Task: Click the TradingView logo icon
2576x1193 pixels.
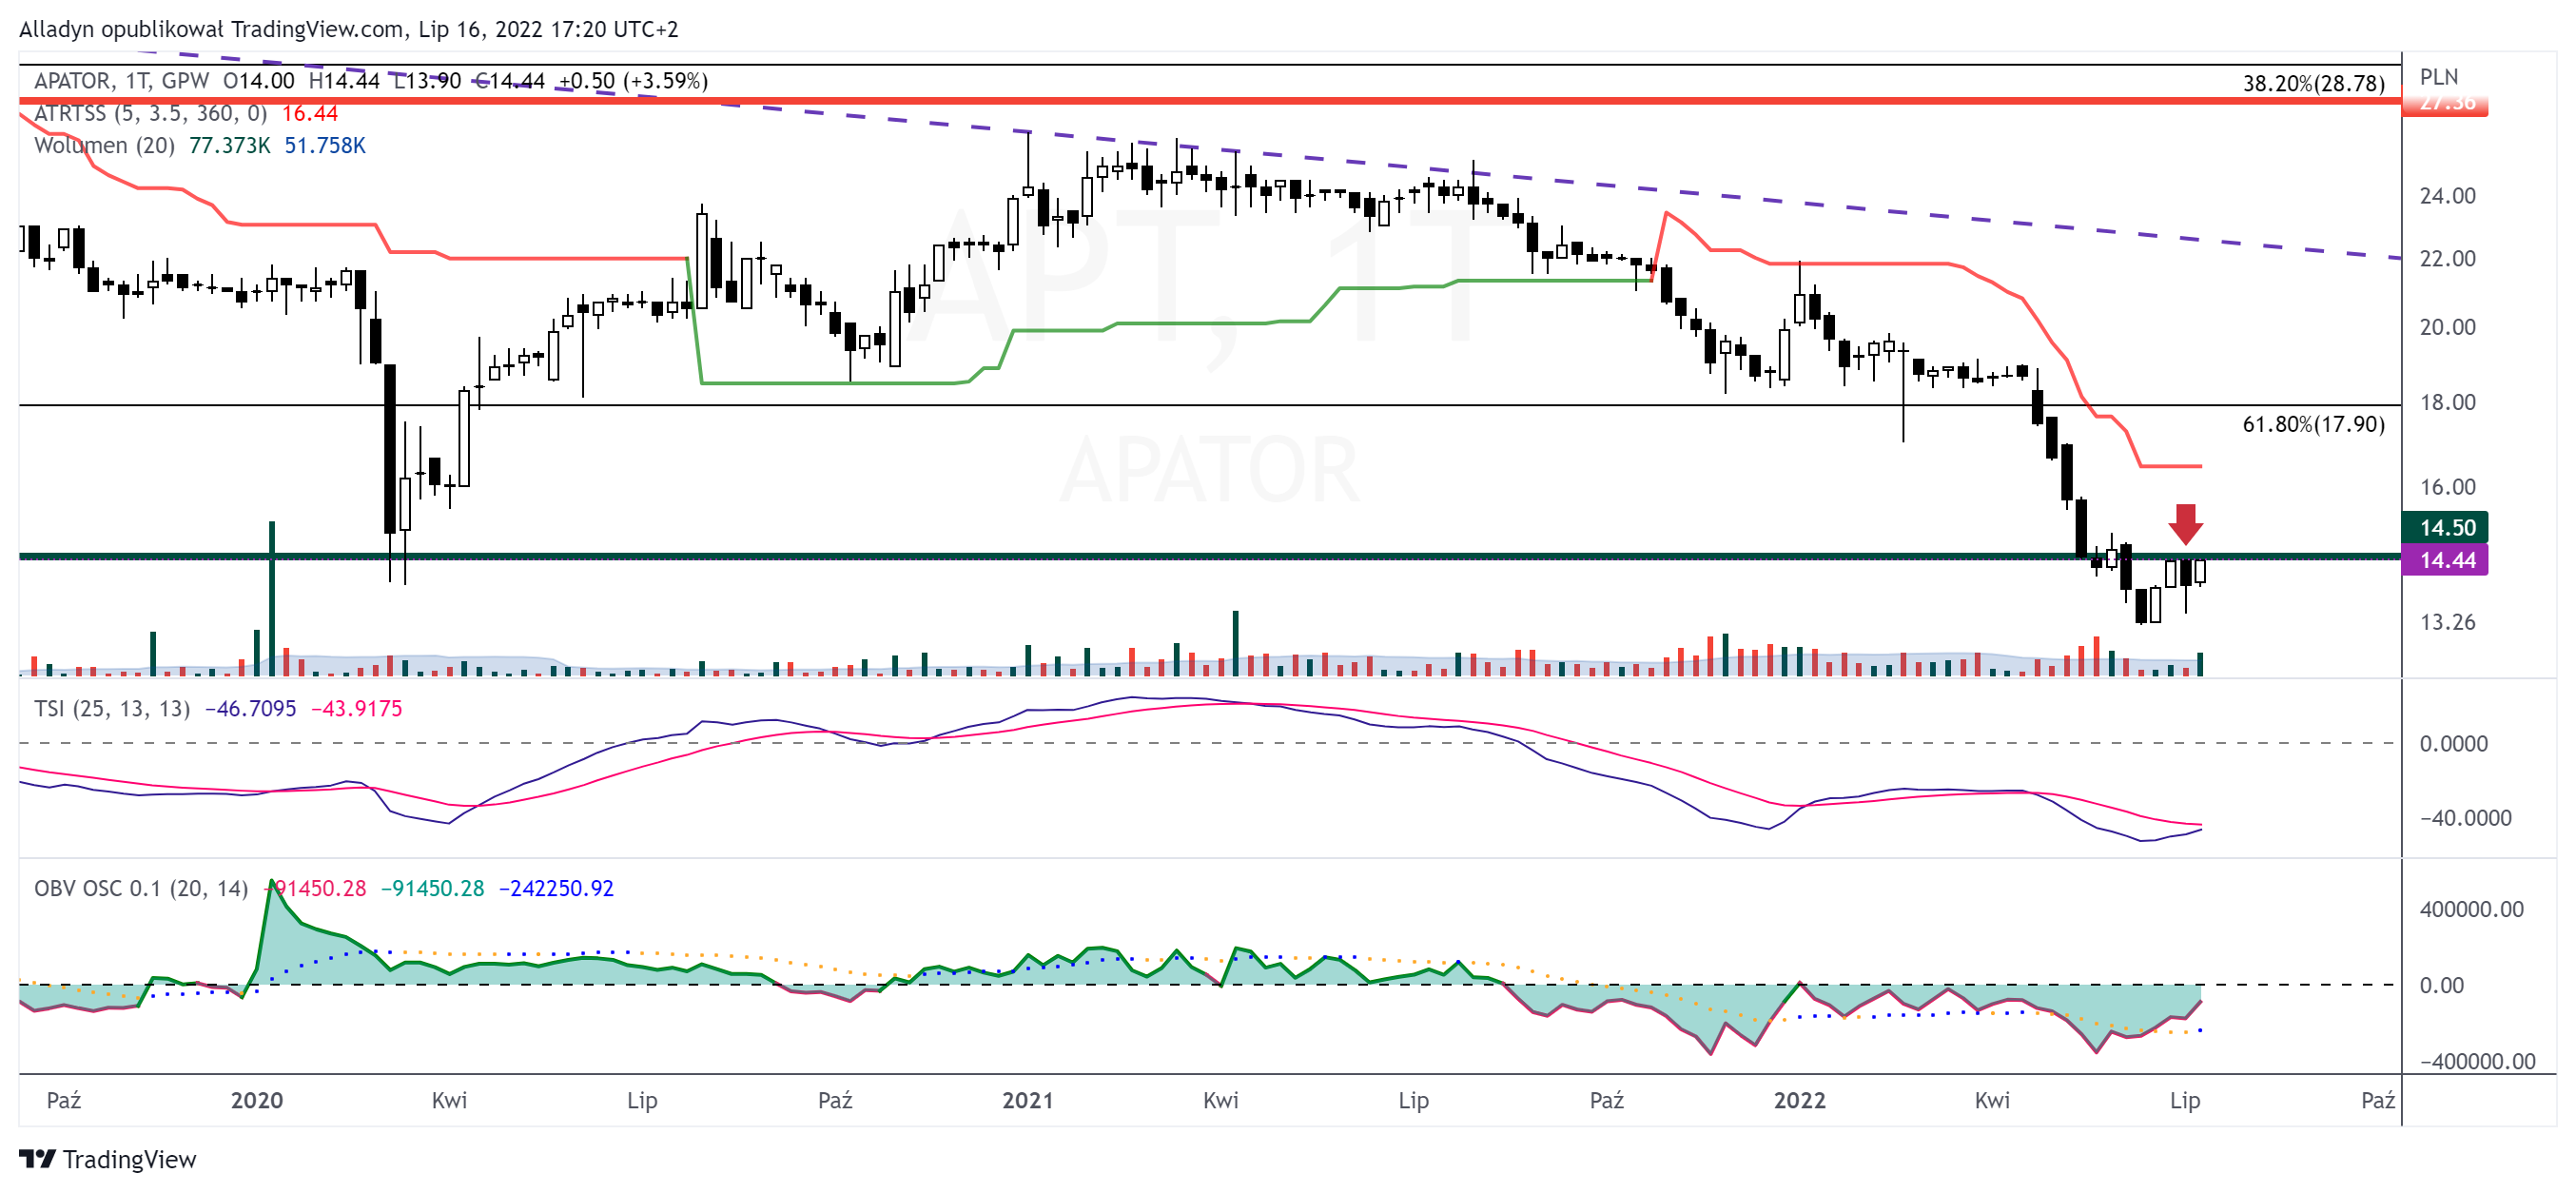Action: (x=37, y=1159)
